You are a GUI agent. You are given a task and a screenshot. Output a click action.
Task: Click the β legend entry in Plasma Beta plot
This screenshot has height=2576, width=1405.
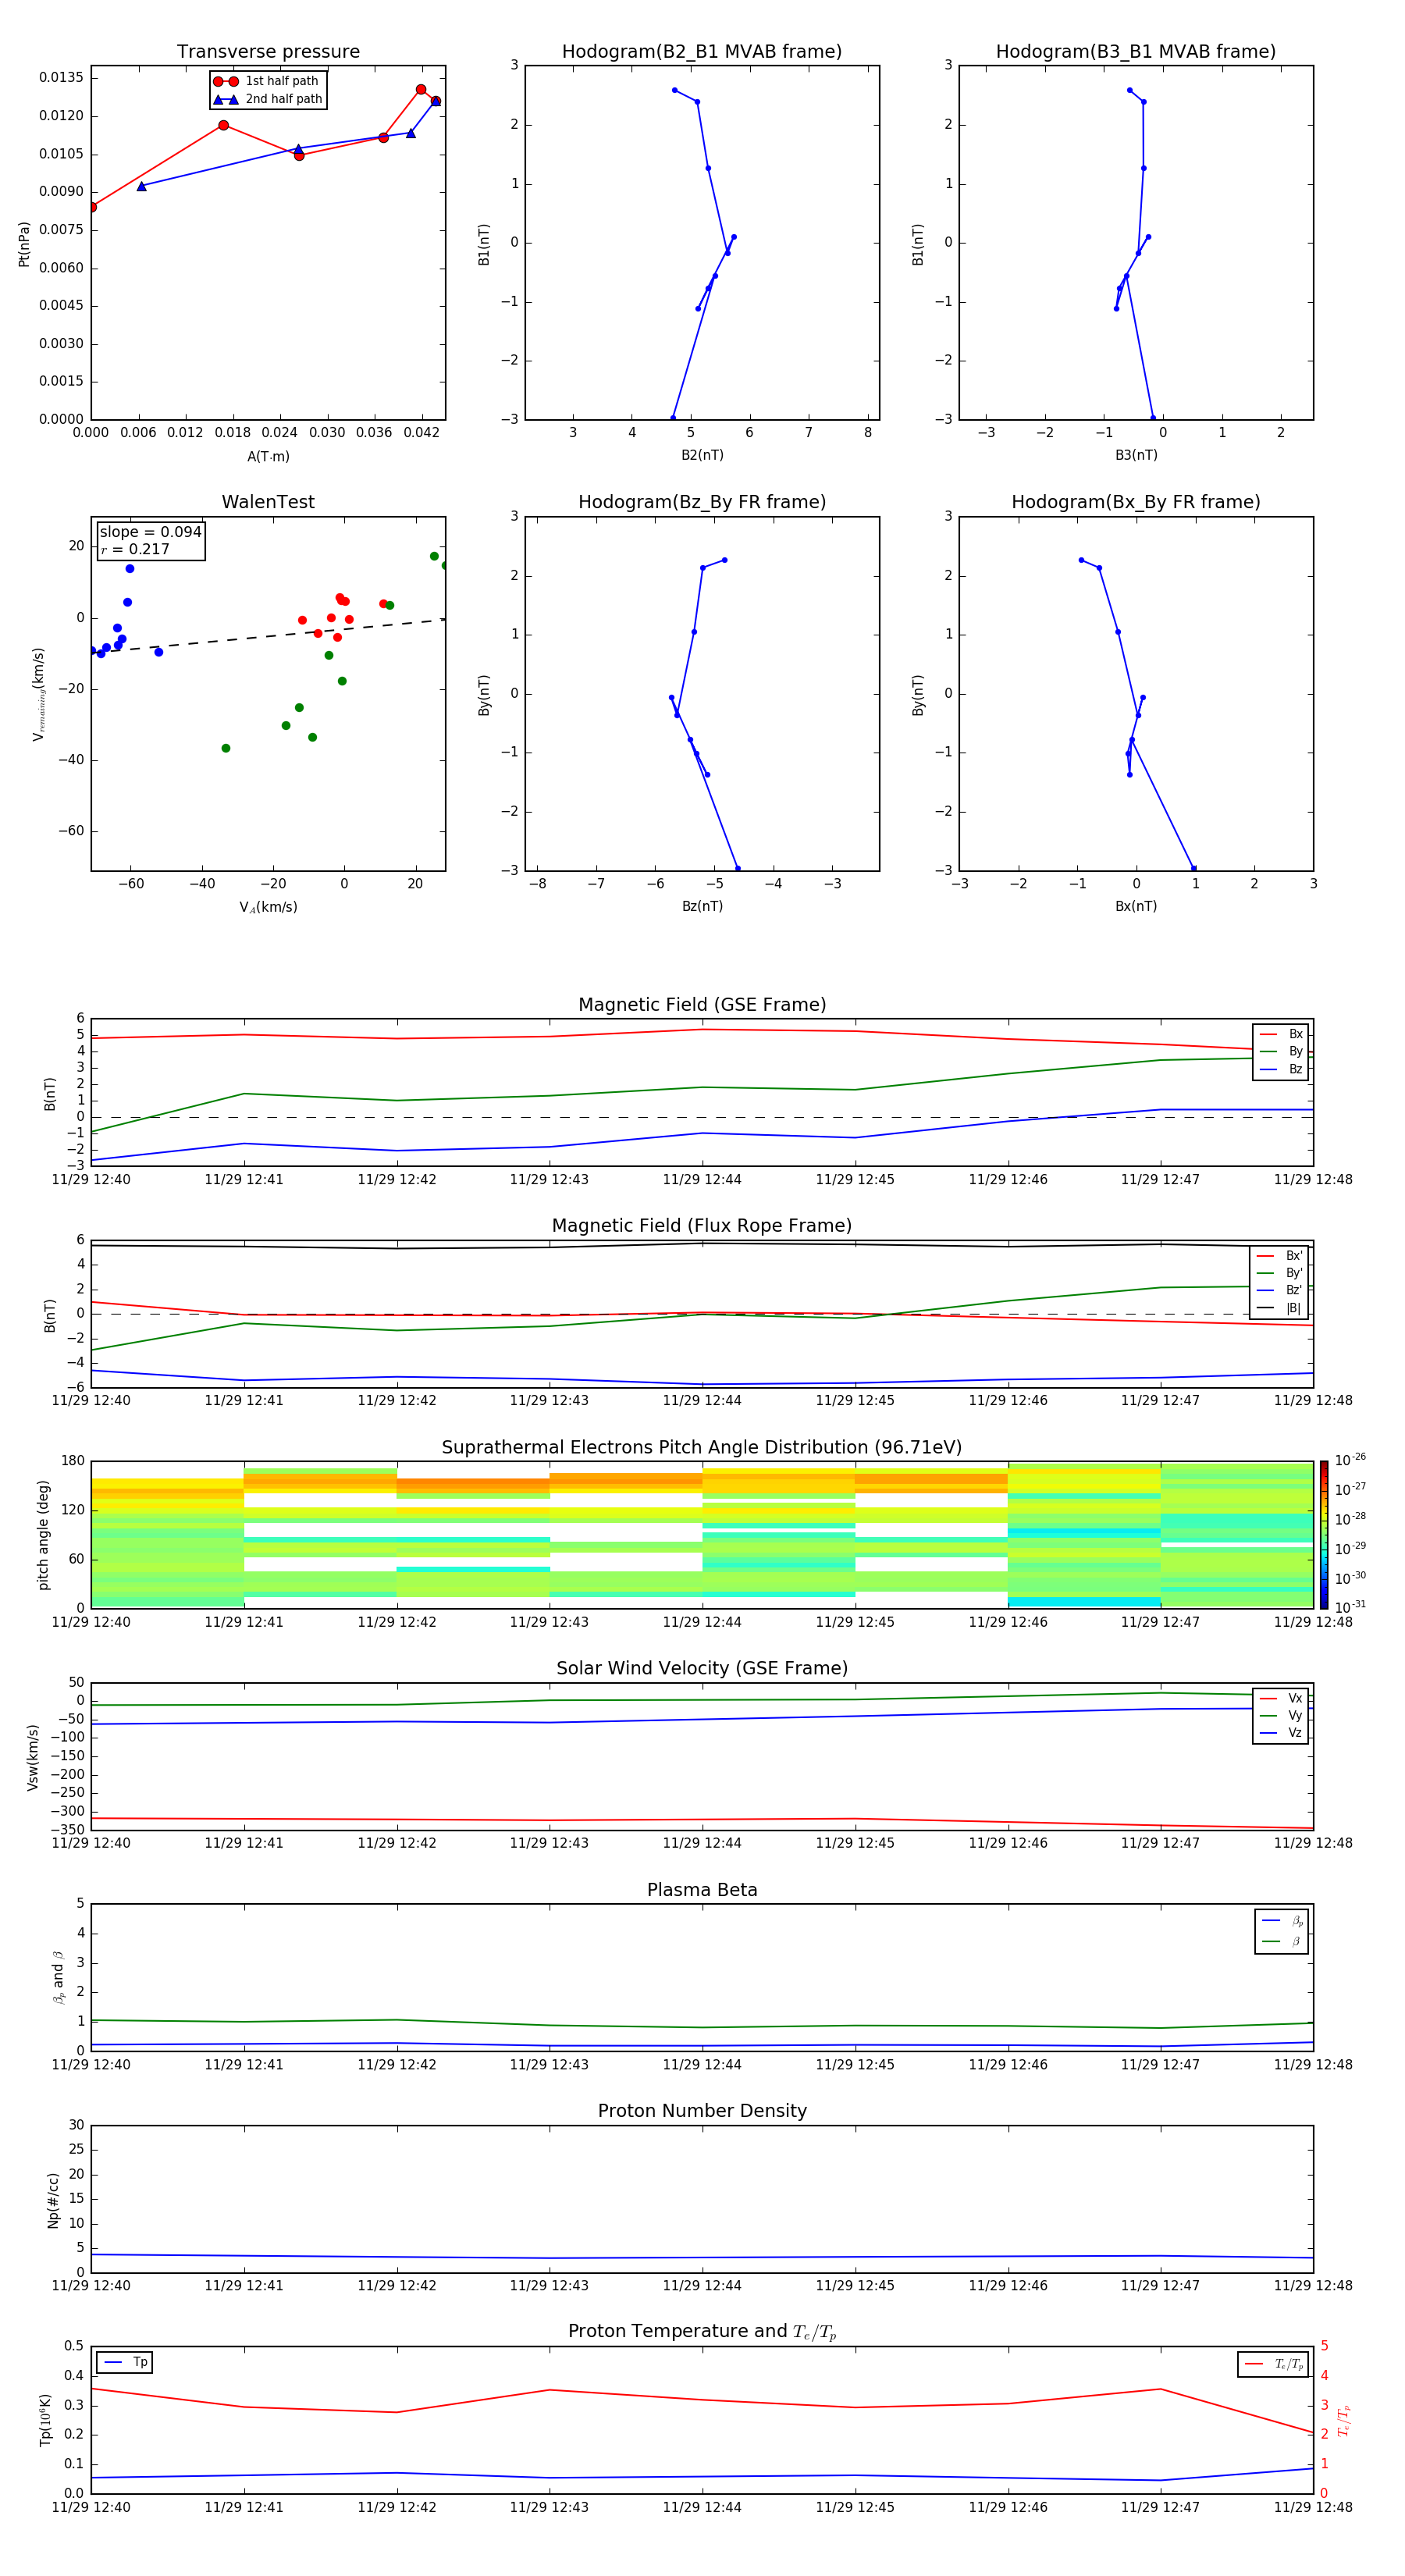pos(1281,1942)
